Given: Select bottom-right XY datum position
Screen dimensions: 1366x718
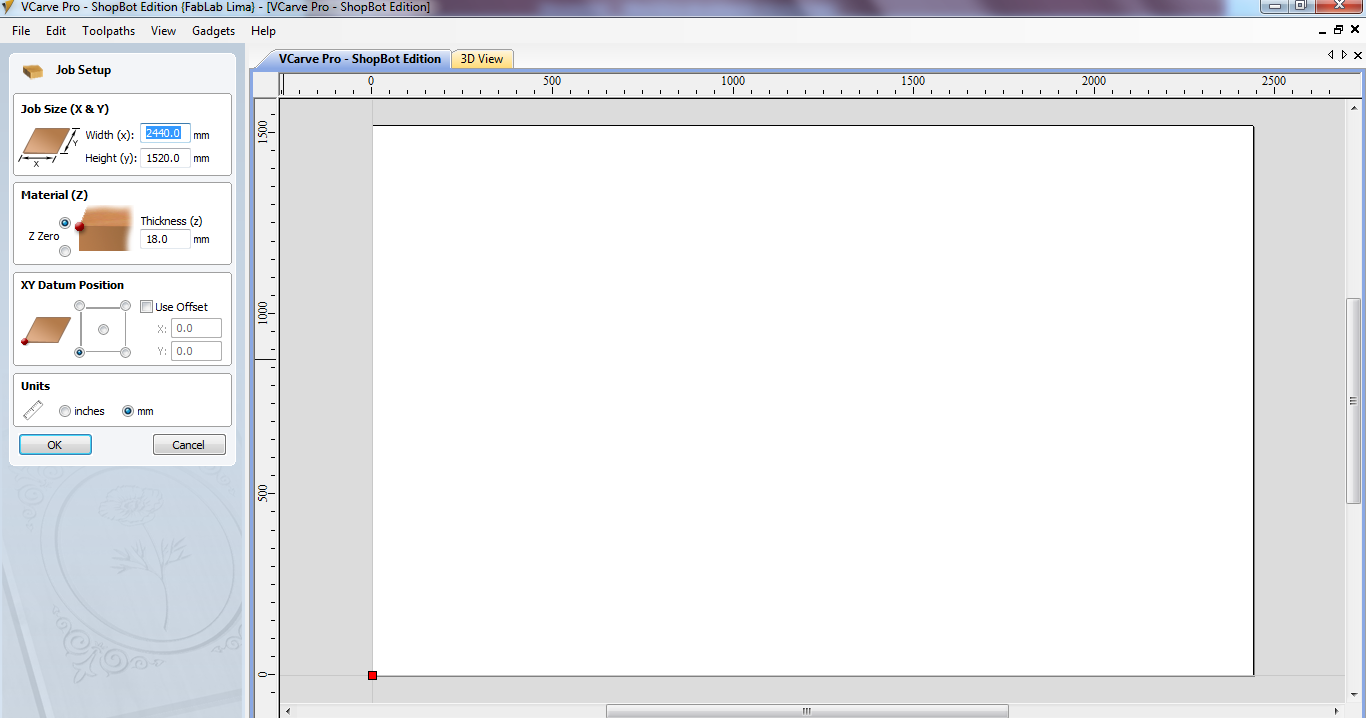Looking at the screenshot, I should tap(125, 352).
